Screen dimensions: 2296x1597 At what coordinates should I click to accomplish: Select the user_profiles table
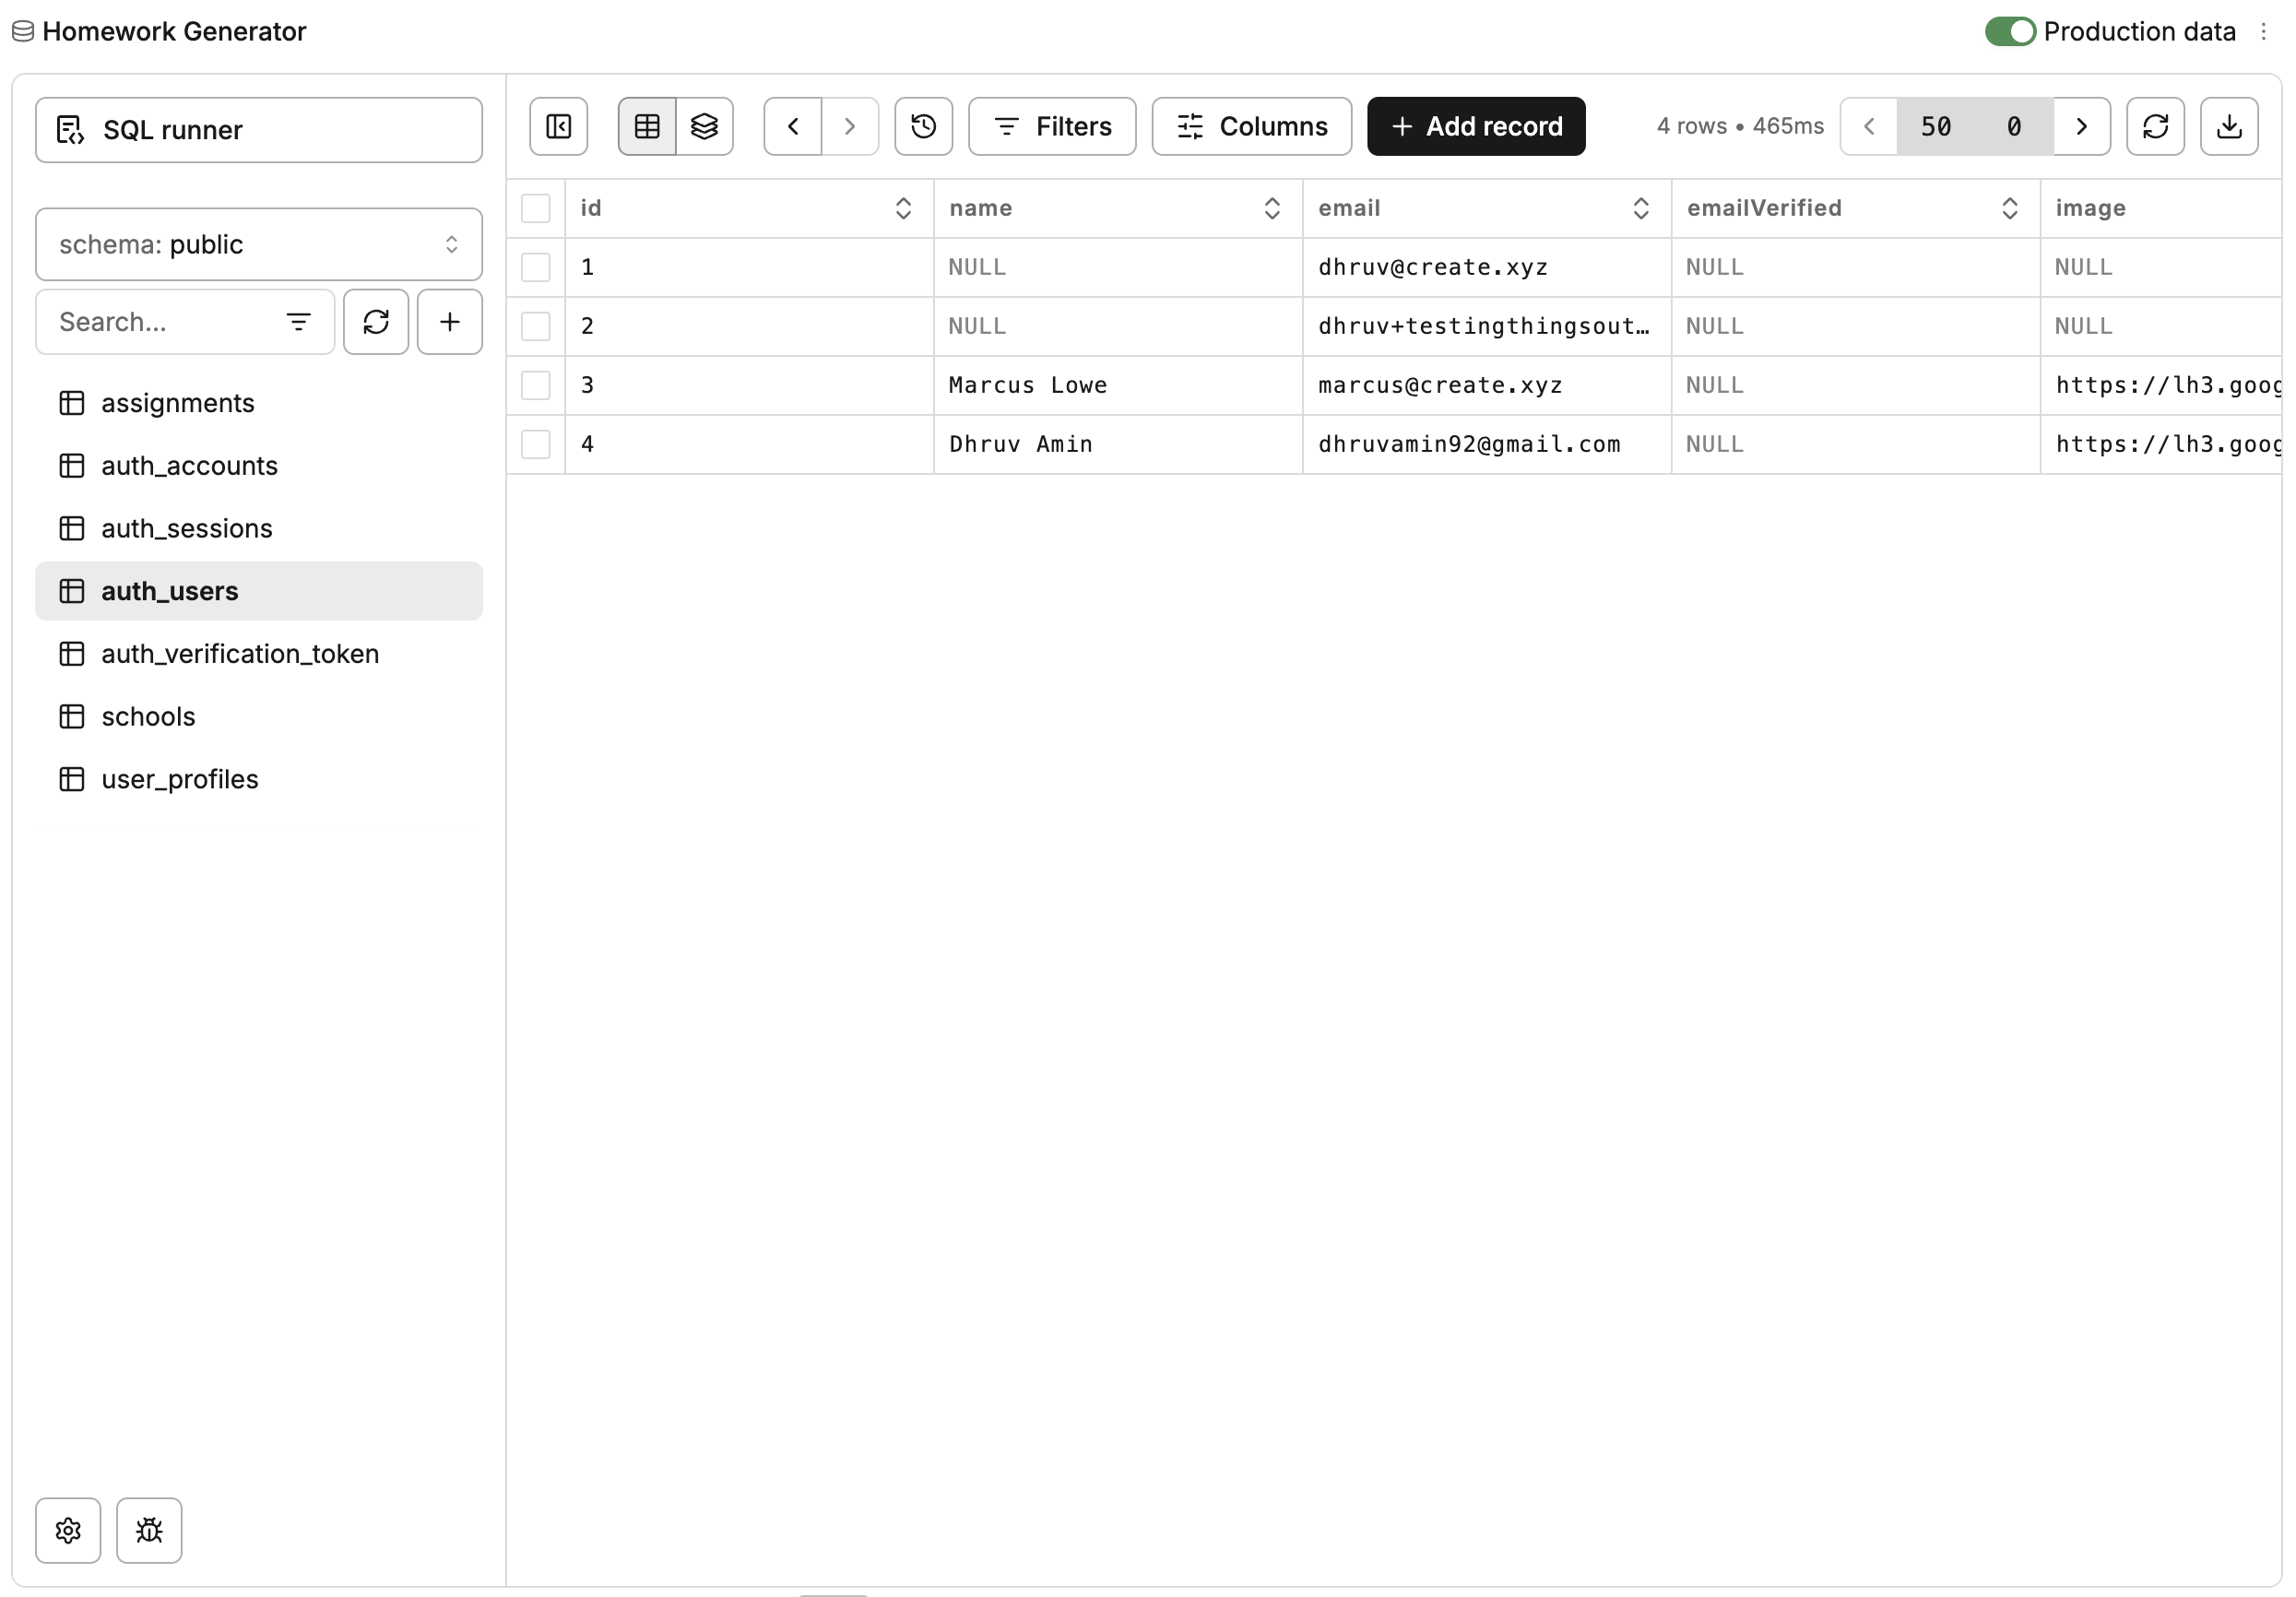[x=179, y=779]
